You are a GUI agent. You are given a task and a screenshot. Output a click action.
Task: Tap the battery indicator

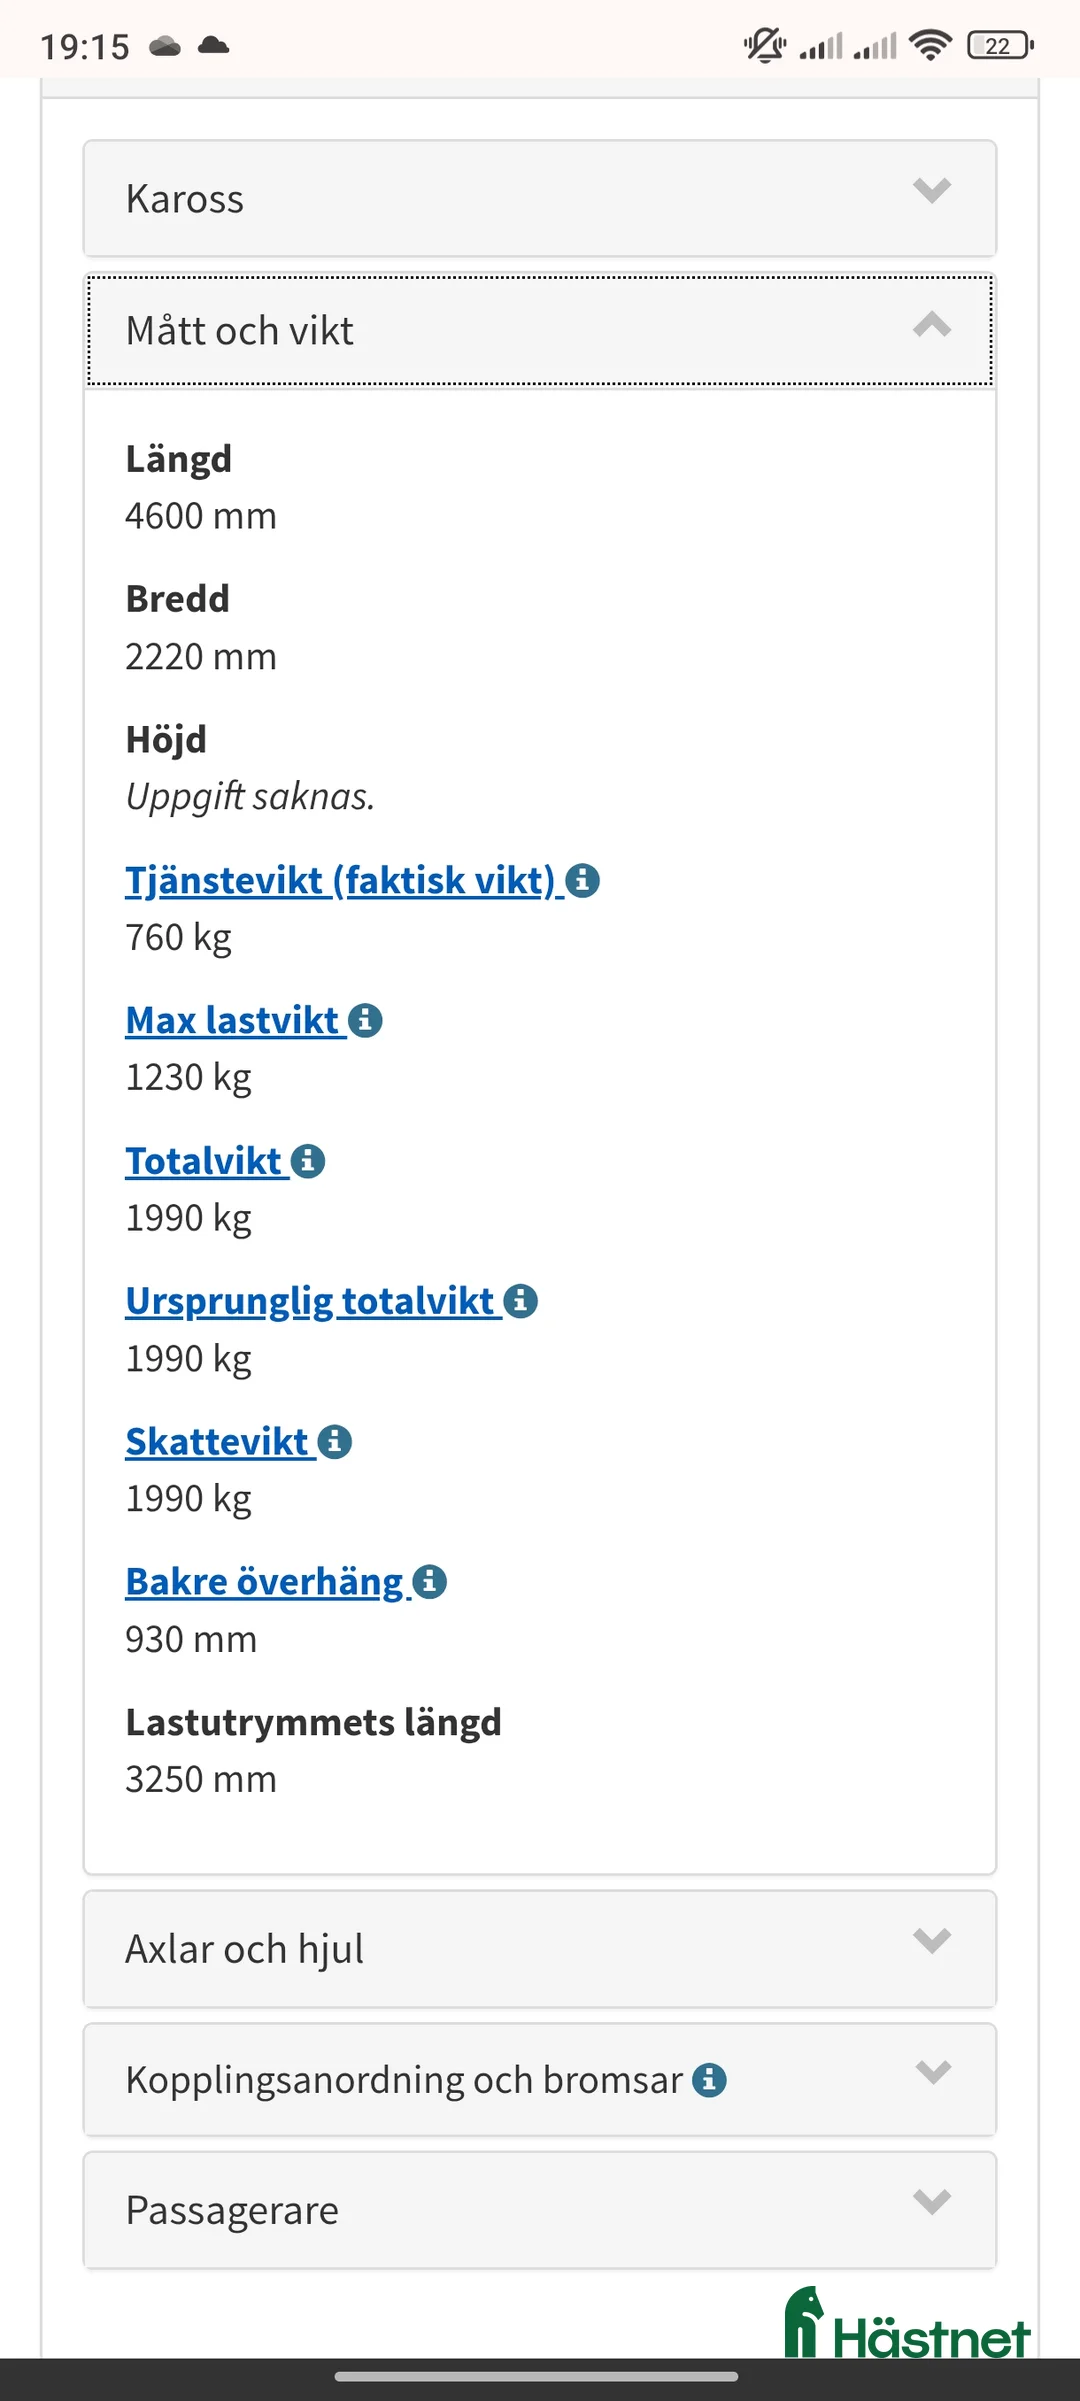[996, 45]
